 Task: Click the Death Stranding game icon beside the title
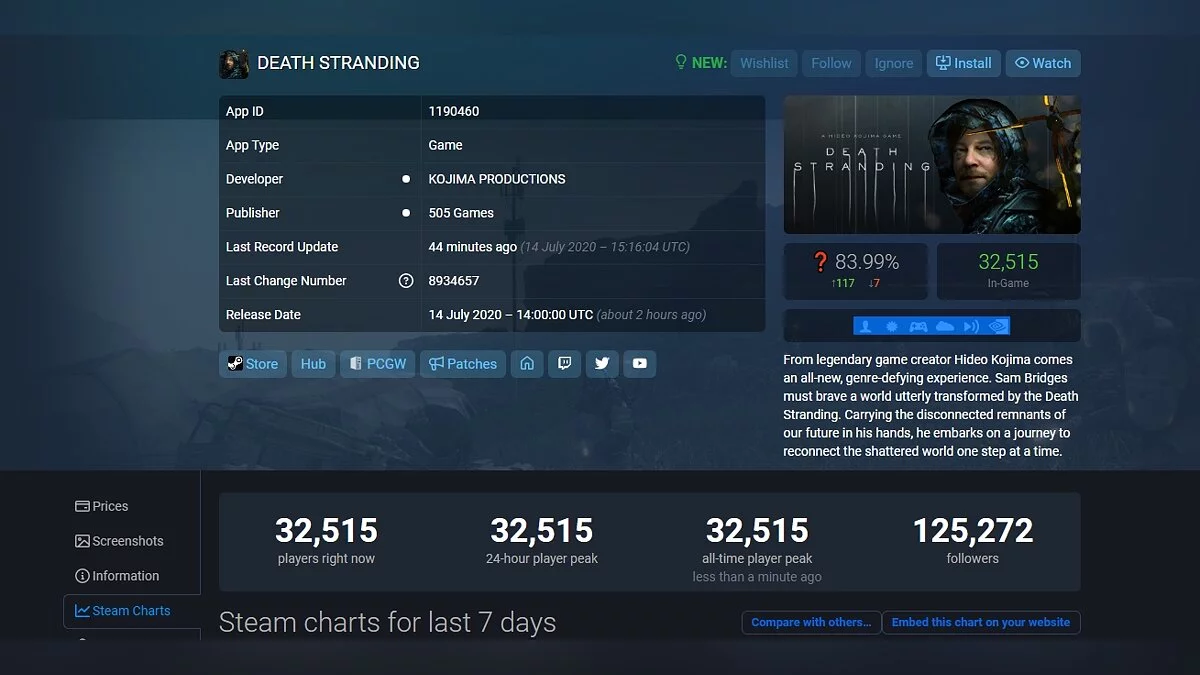(233, 63)
